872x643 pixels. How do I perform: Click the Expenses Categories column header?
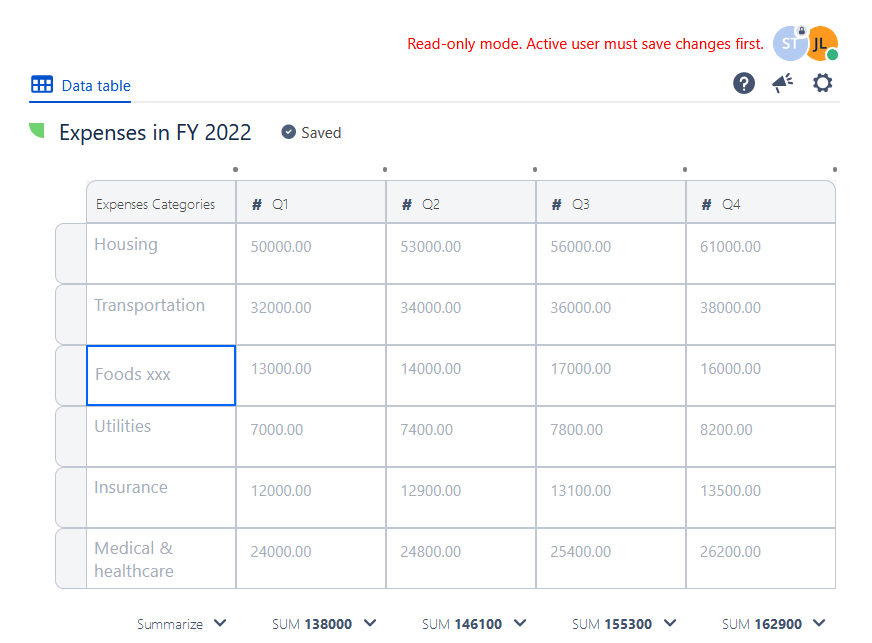click(156, 204)
